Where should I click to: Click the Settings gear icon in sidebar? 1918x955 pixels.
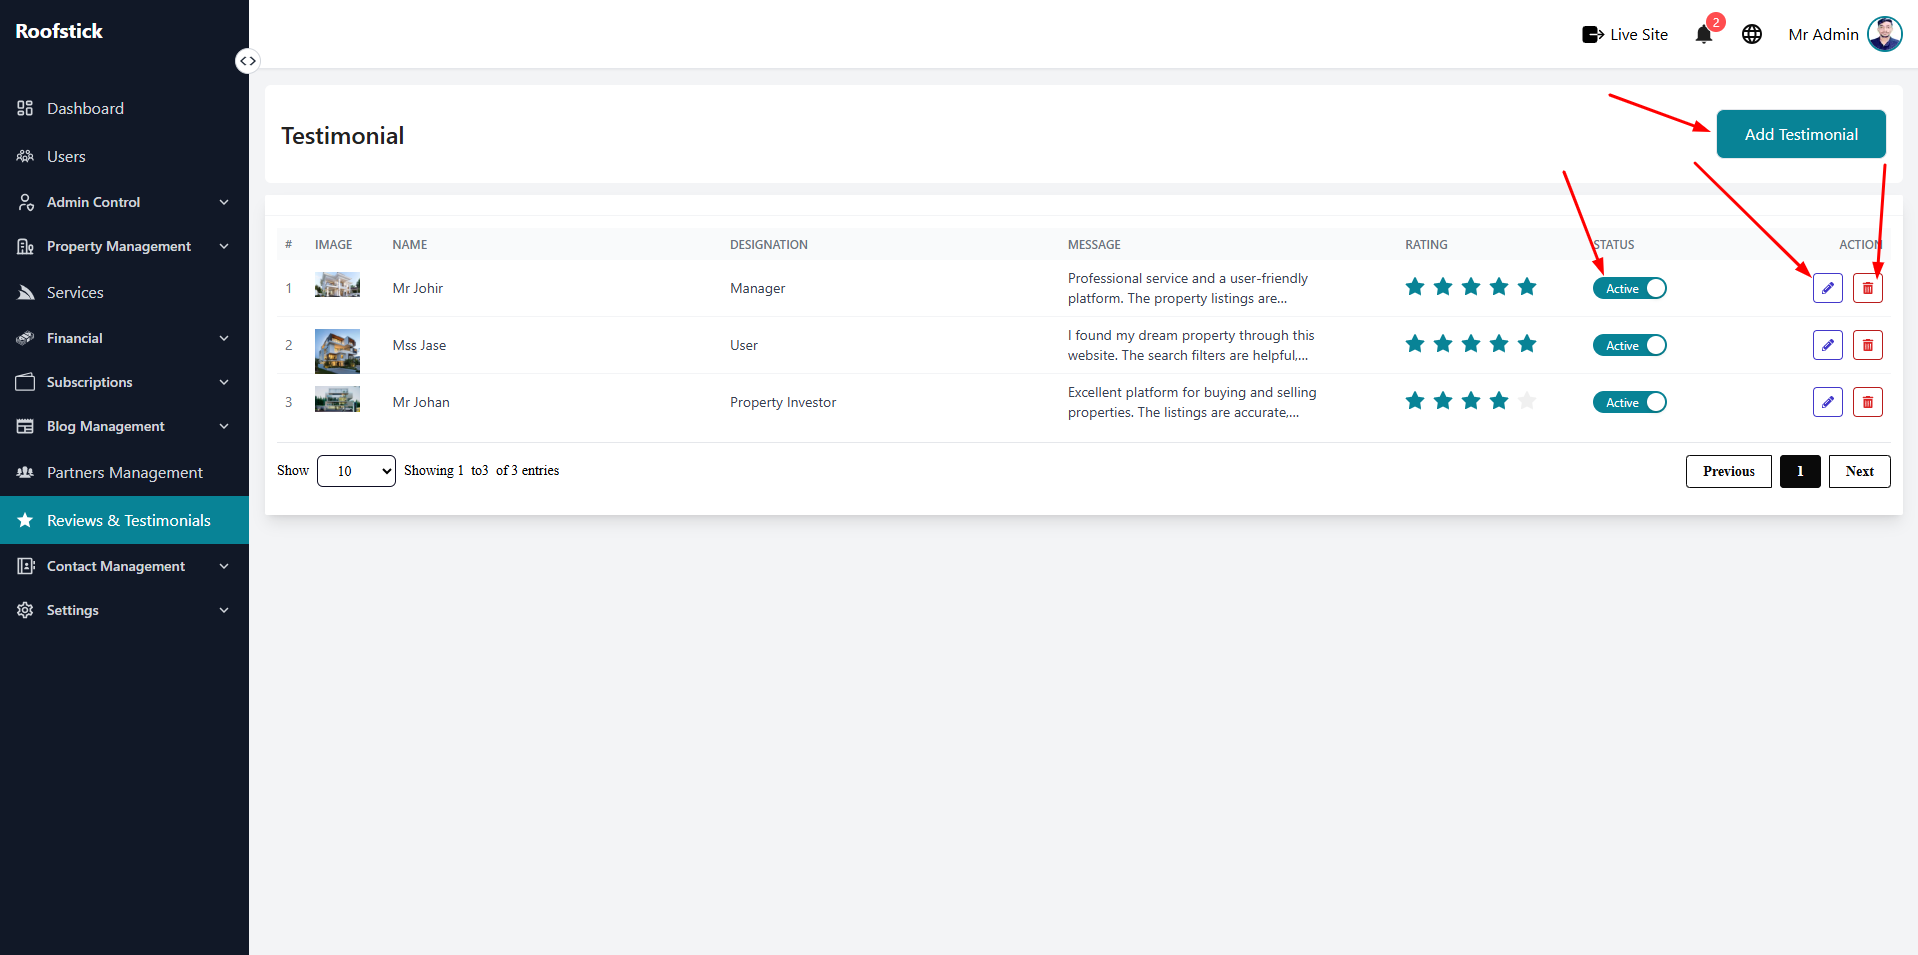[x=25, y=610]
